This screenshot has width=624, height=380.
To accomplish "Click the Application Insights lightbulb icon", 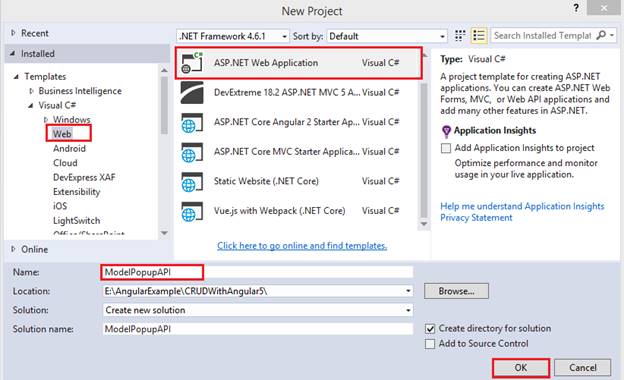I will pos(446,131).
